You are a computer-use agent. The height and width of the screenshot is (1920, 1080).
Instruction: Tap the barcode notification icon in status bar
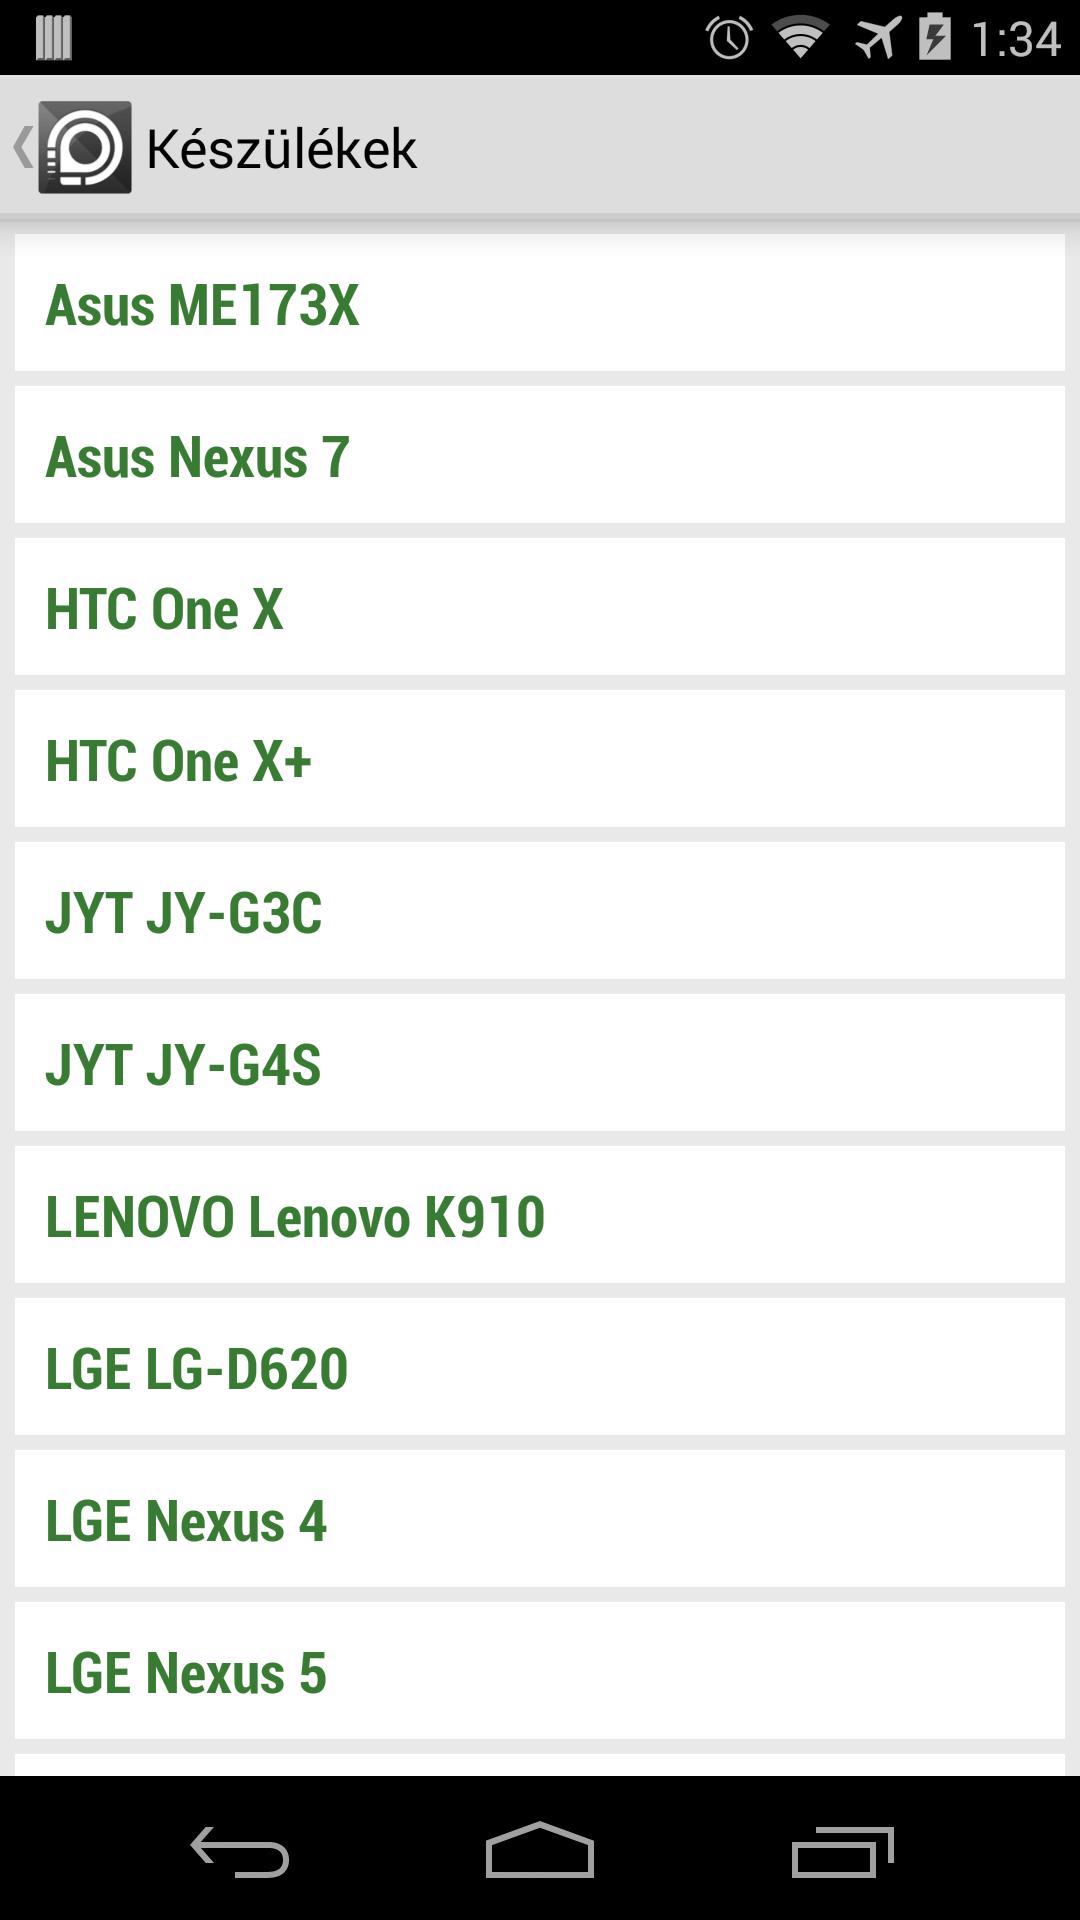(x=53, y=38)
